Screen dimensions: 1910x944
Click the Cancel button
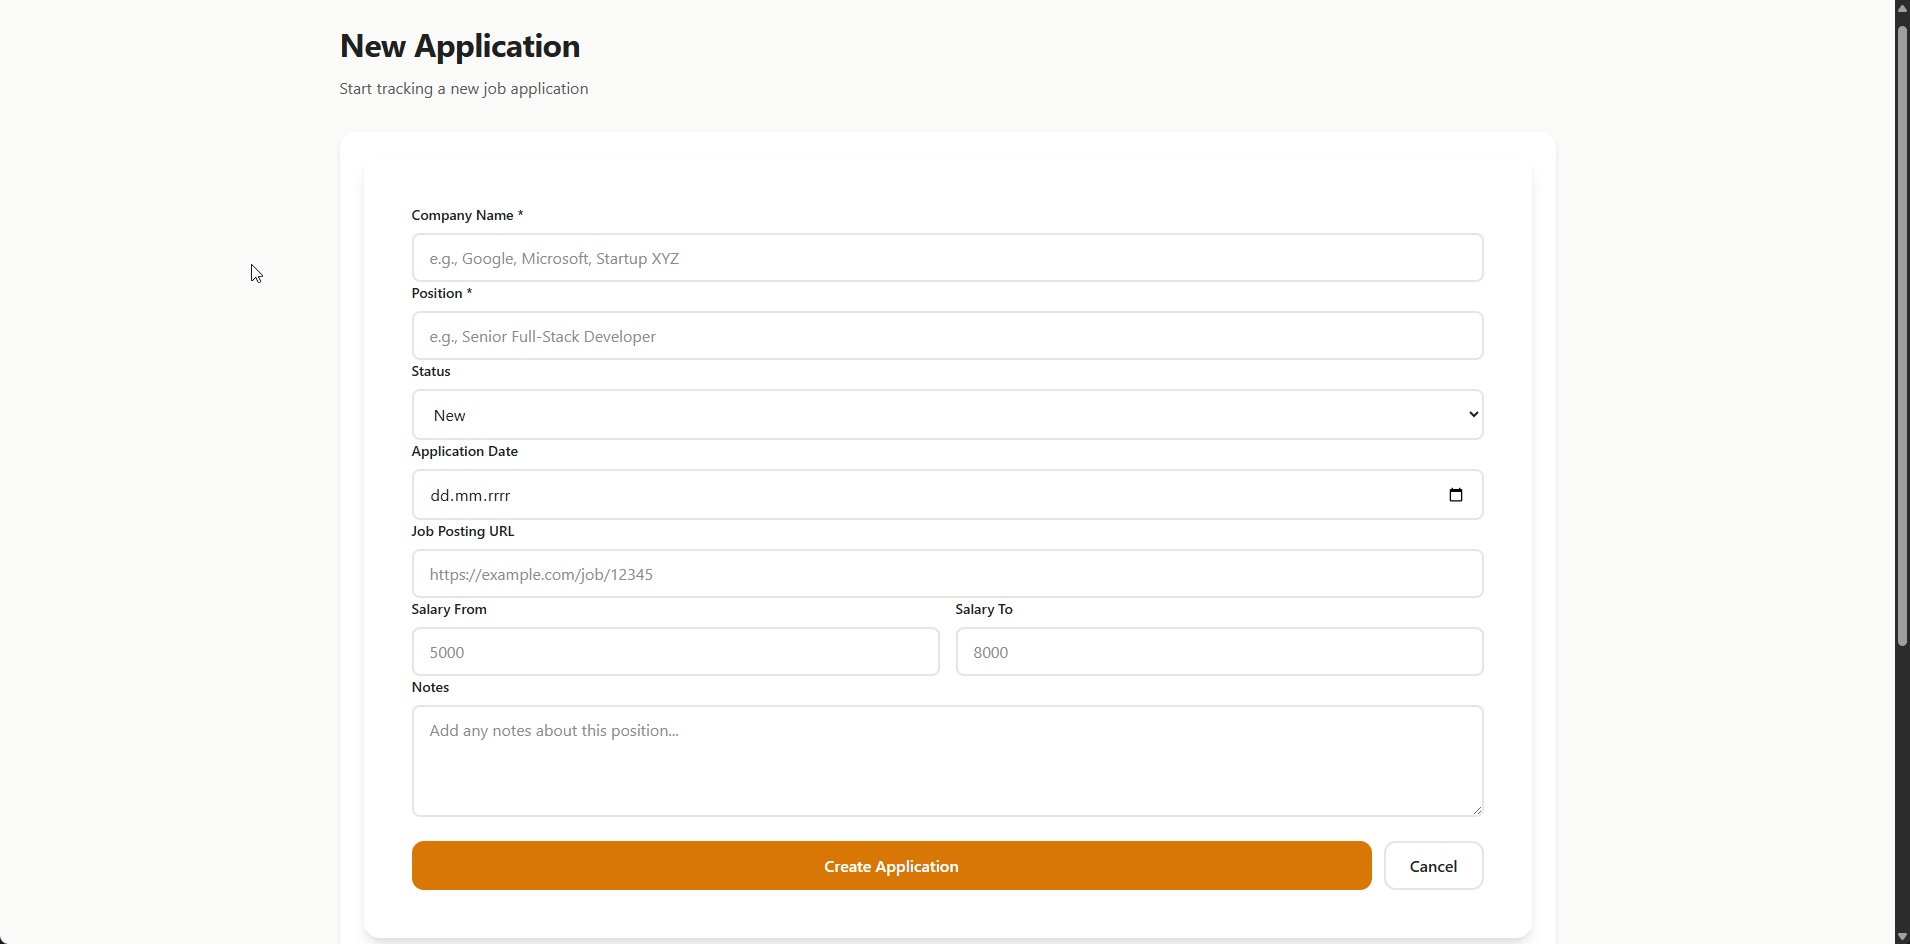1432,865
